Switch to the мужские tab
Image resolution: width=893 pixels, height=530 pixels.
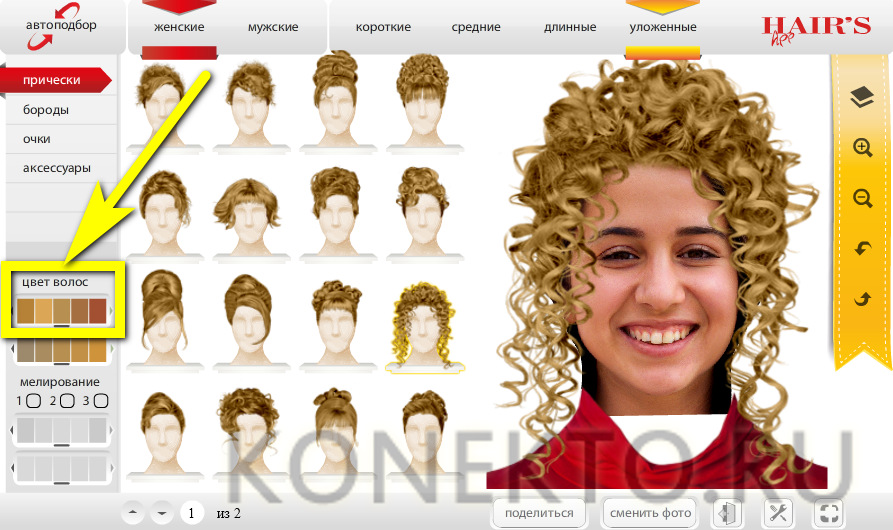click(274, 28)
